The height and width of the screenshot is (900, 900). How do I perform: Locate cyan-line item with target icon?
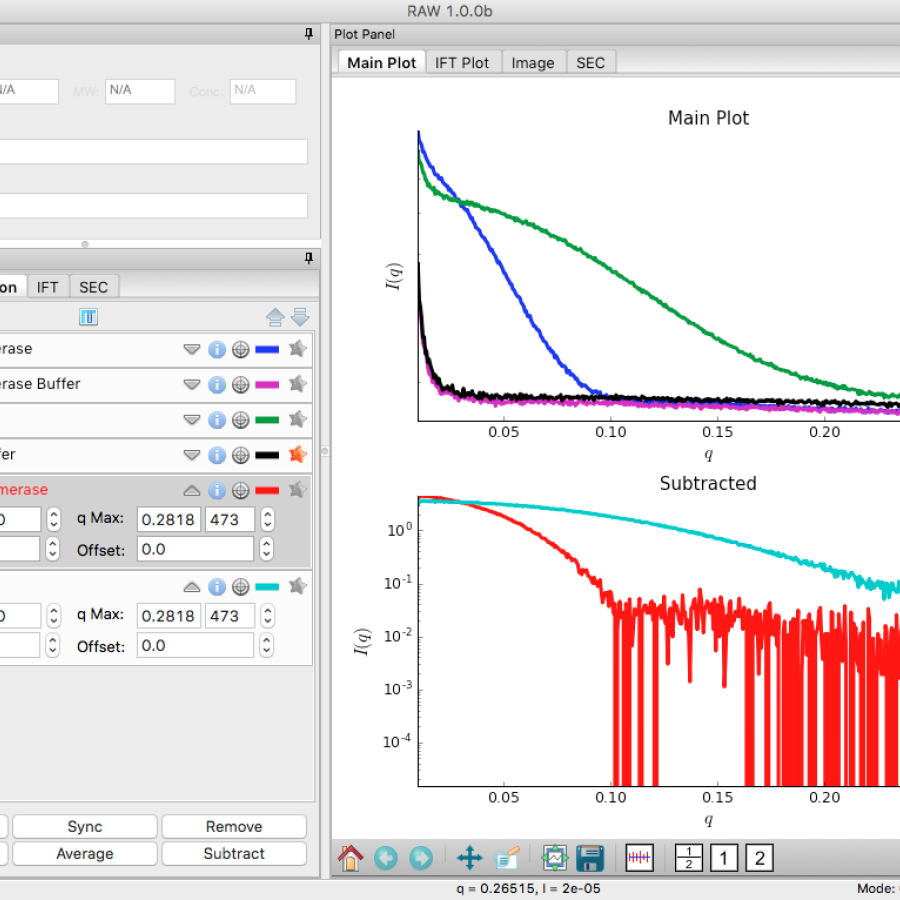240,587
